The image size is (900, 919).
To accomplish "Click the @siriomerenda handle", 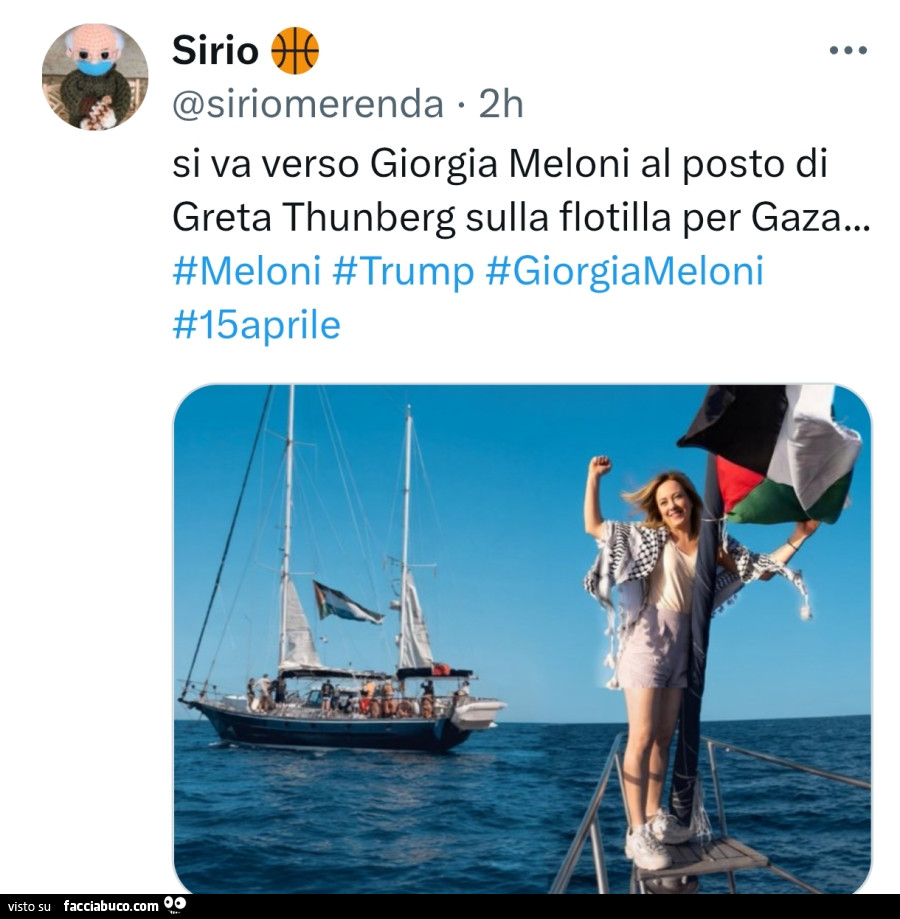I will [308, 103].
